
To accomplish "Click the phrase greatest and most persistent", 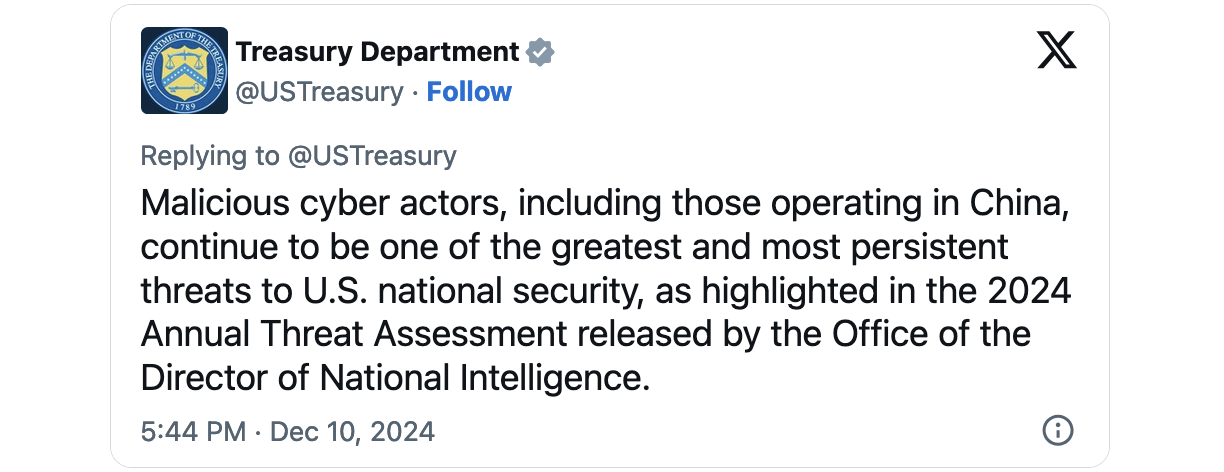I will 776,247.
